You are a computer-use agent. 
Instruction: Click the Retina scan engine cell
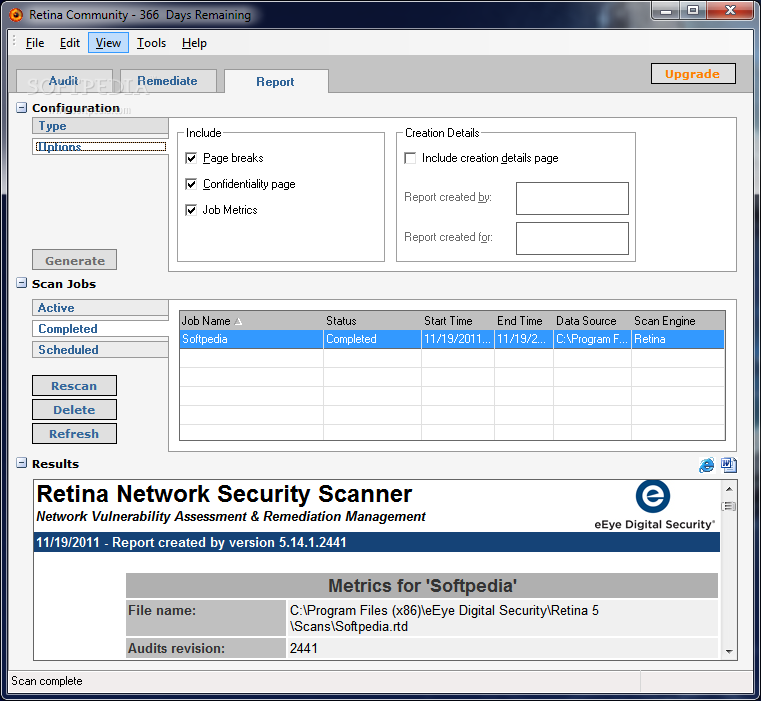click(678, 339)
